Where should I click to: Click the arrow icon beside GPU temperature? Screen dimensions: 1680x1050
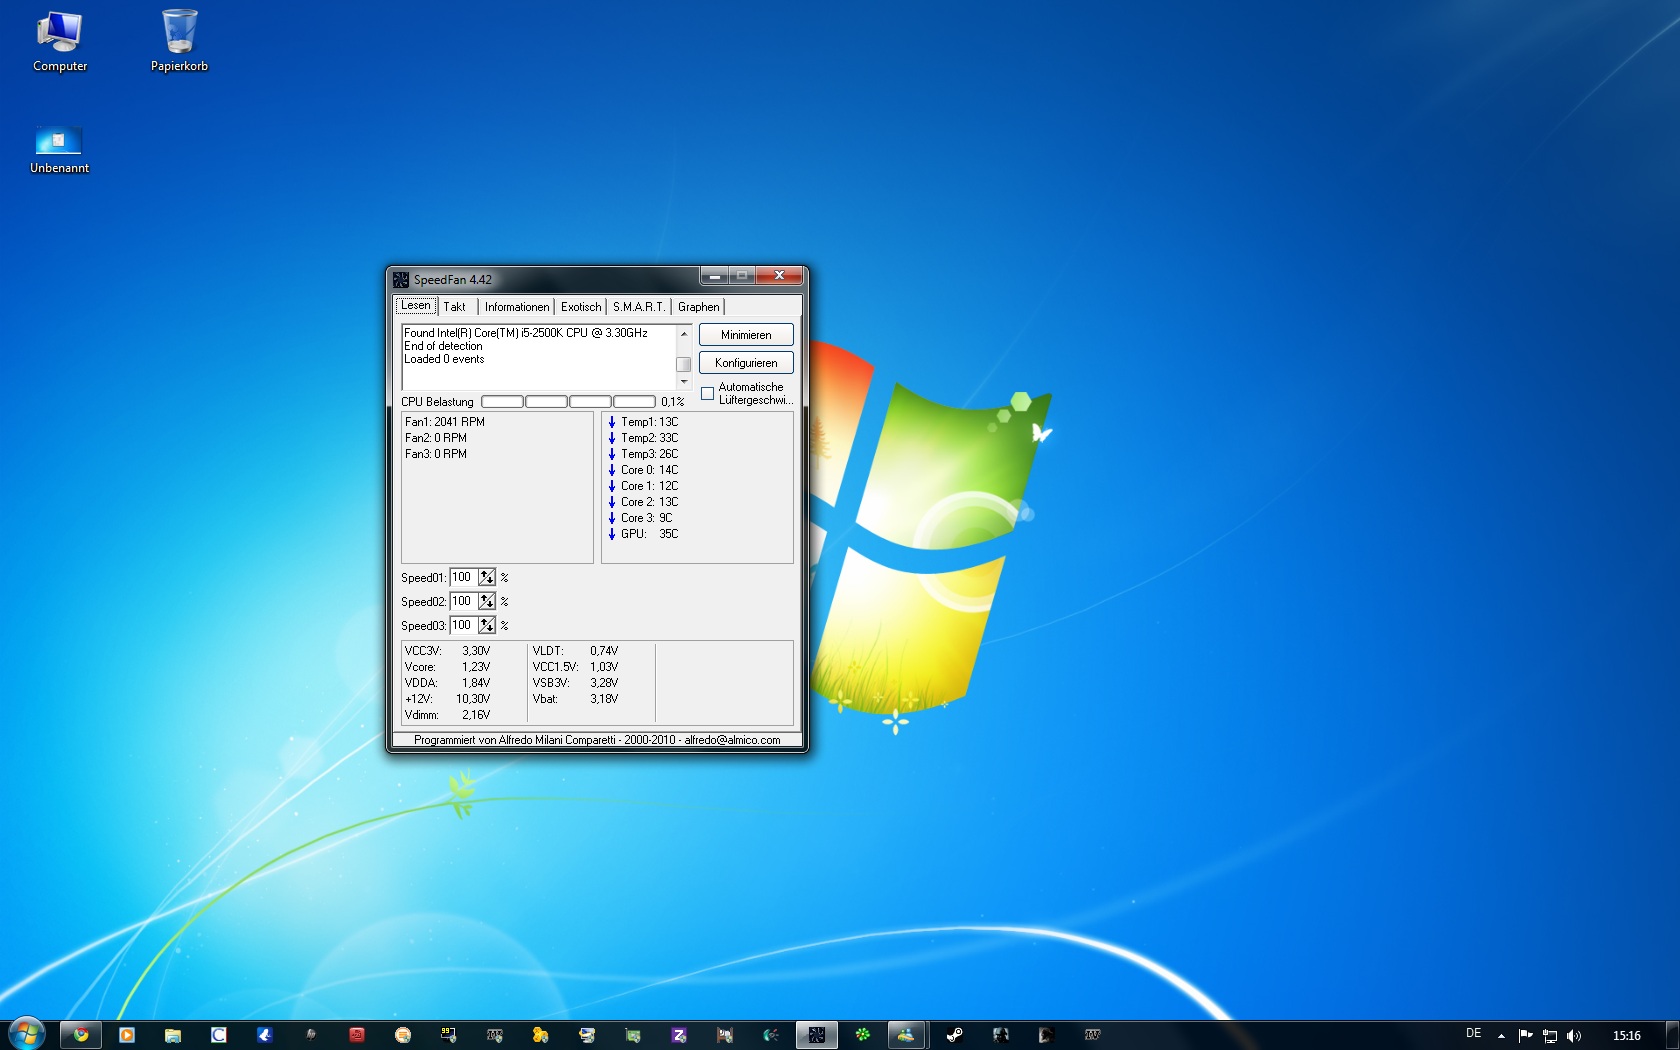coord(612,534)
